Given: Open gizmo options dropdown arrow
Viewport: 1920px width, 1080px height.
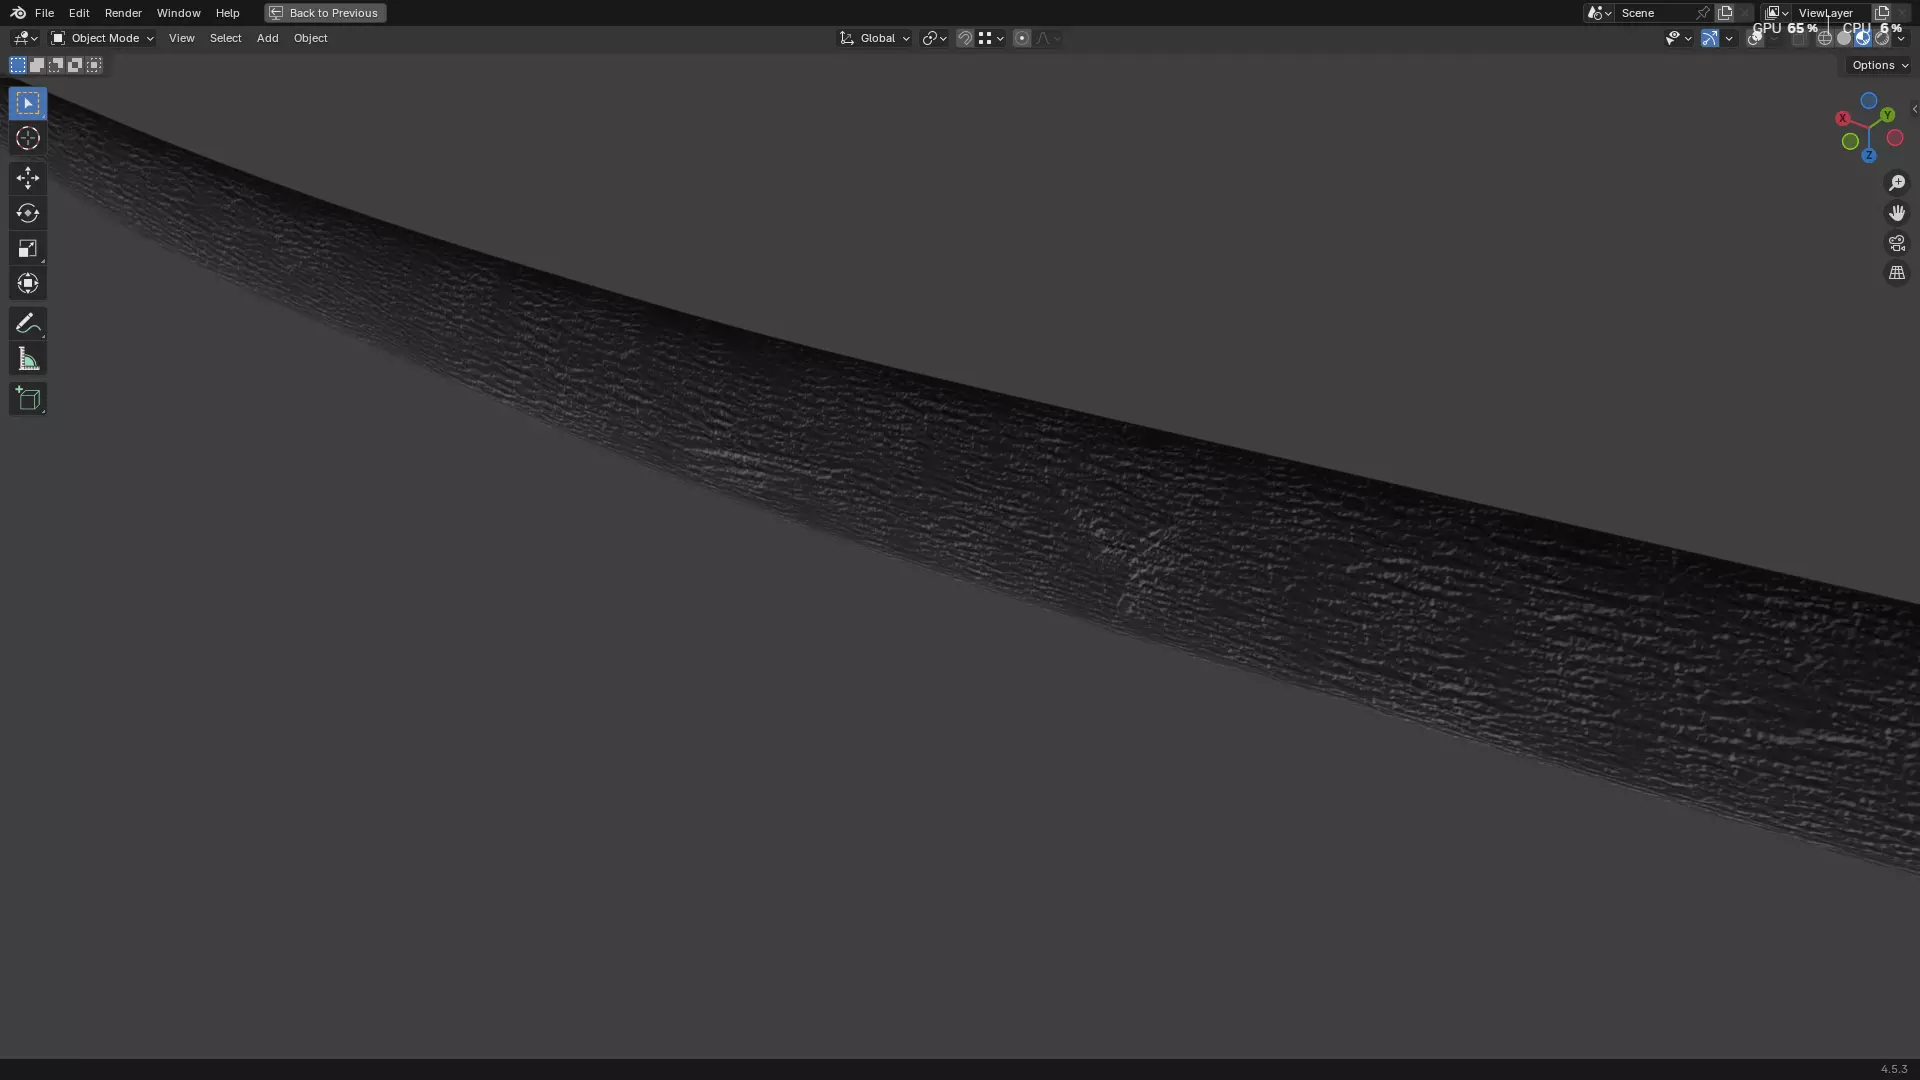Looking at the screenshot, I should 1729,38.
